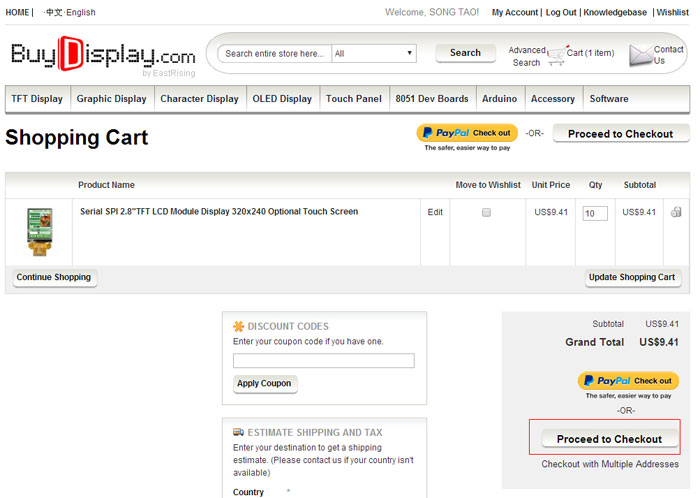Open the 8051 Dev Boards menu
Screen dimensions: 700x498
pos(432,99)
